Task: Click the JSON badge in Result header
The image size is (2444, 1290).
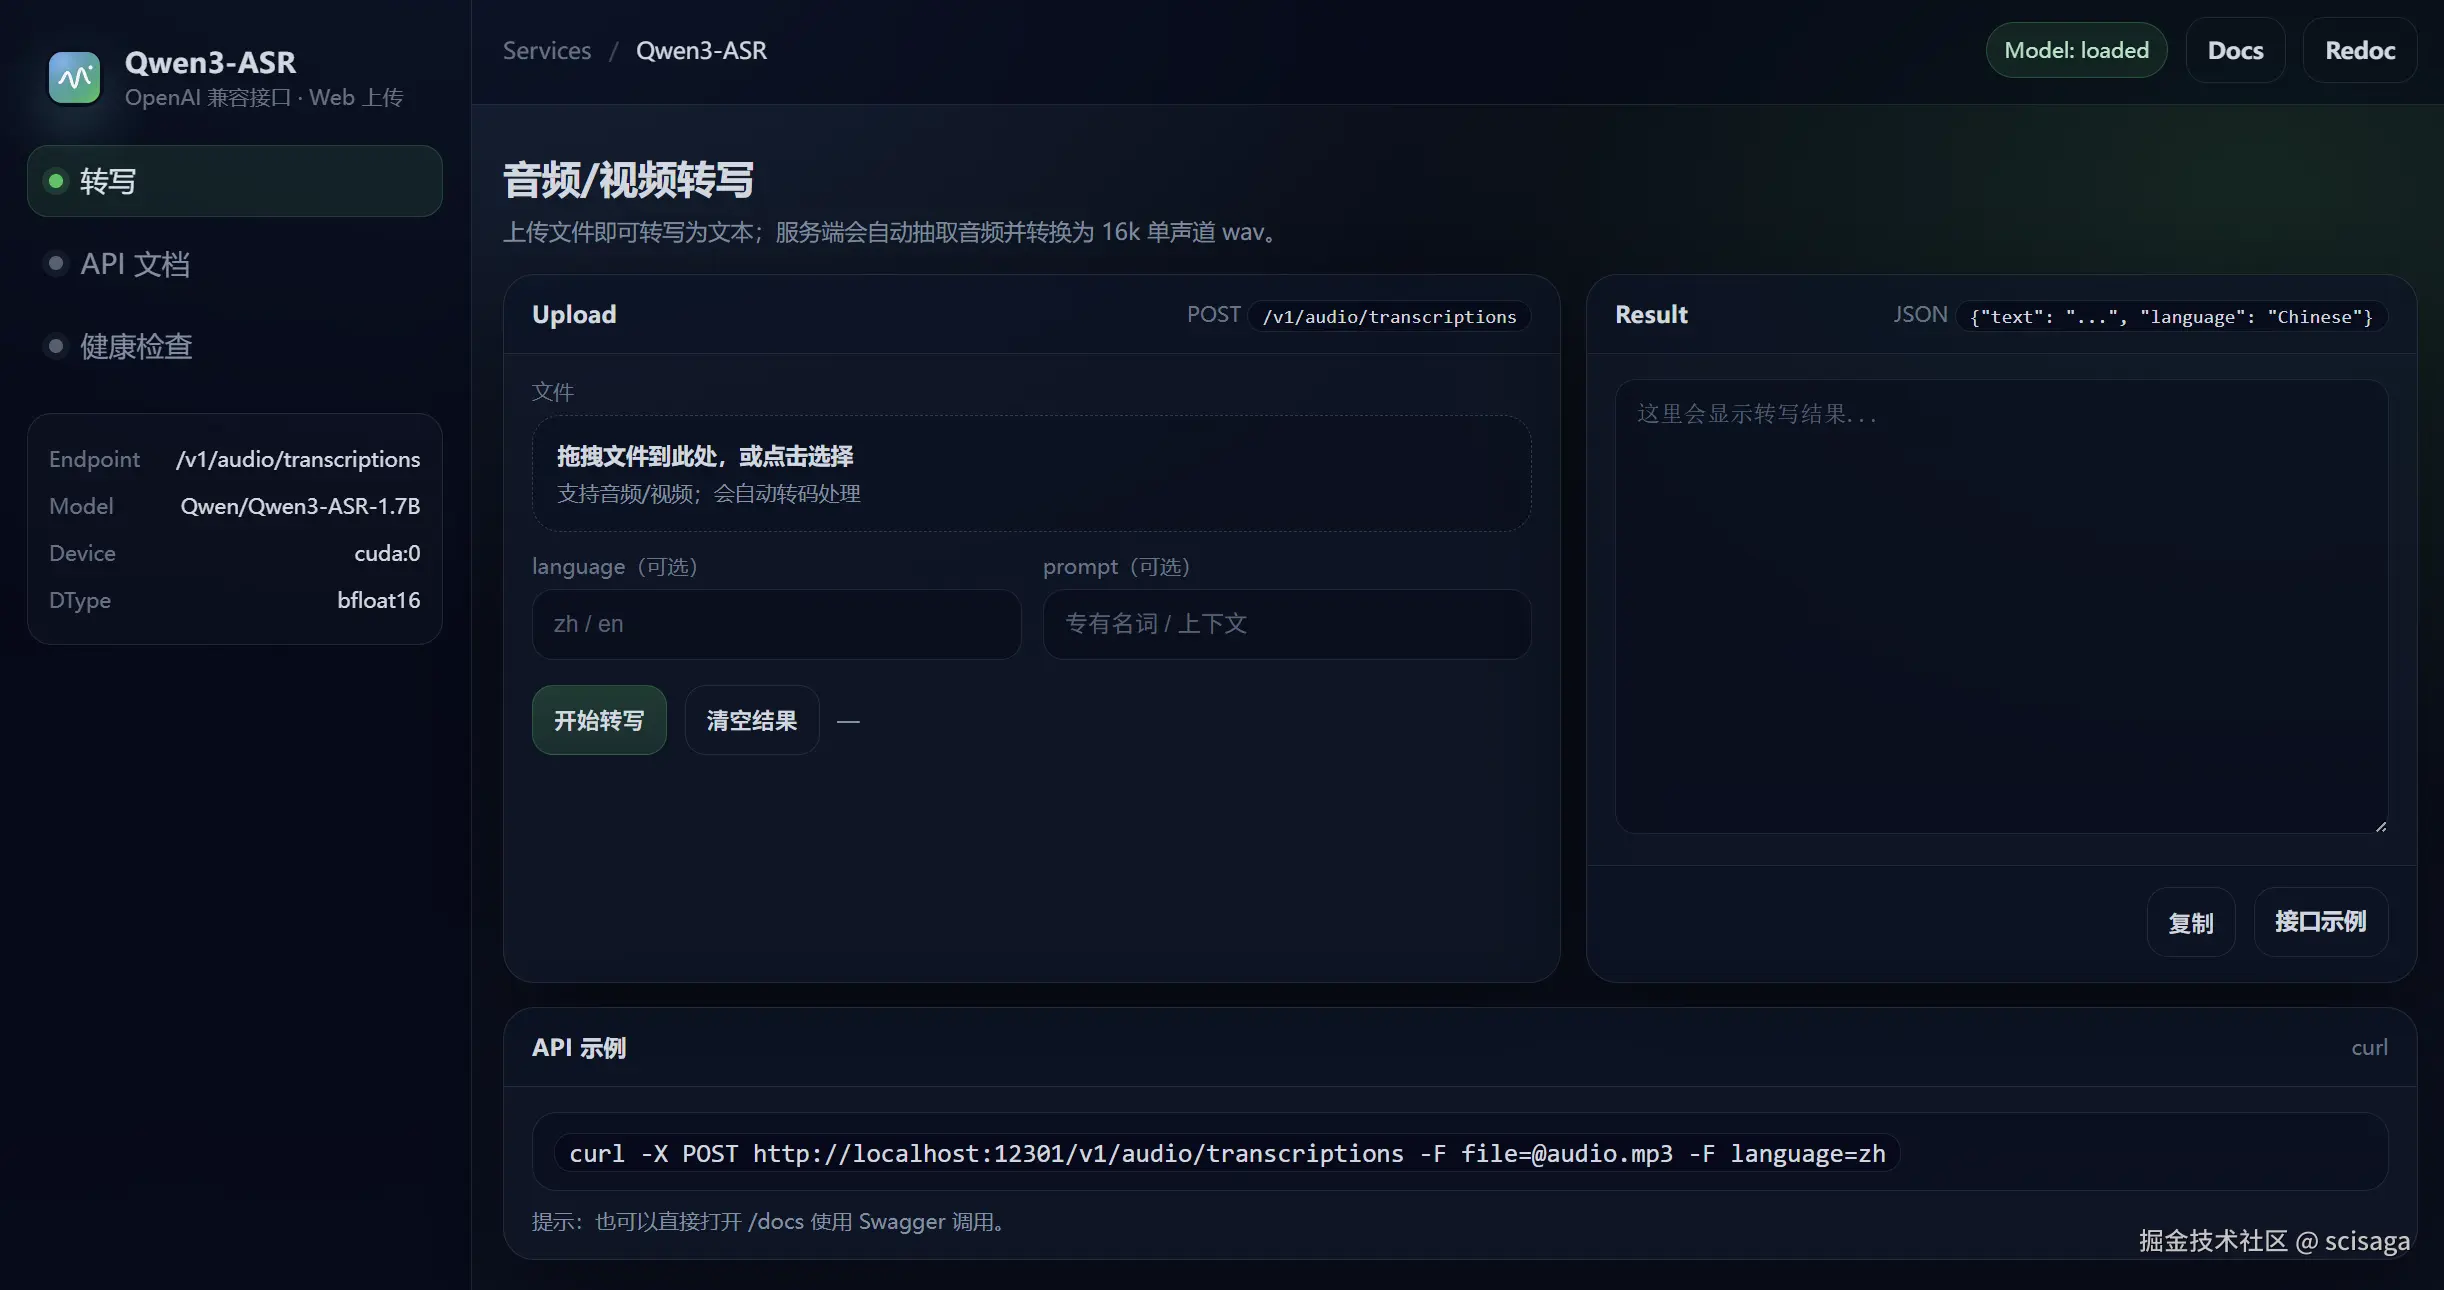Action: click(x=1918, y=314)
